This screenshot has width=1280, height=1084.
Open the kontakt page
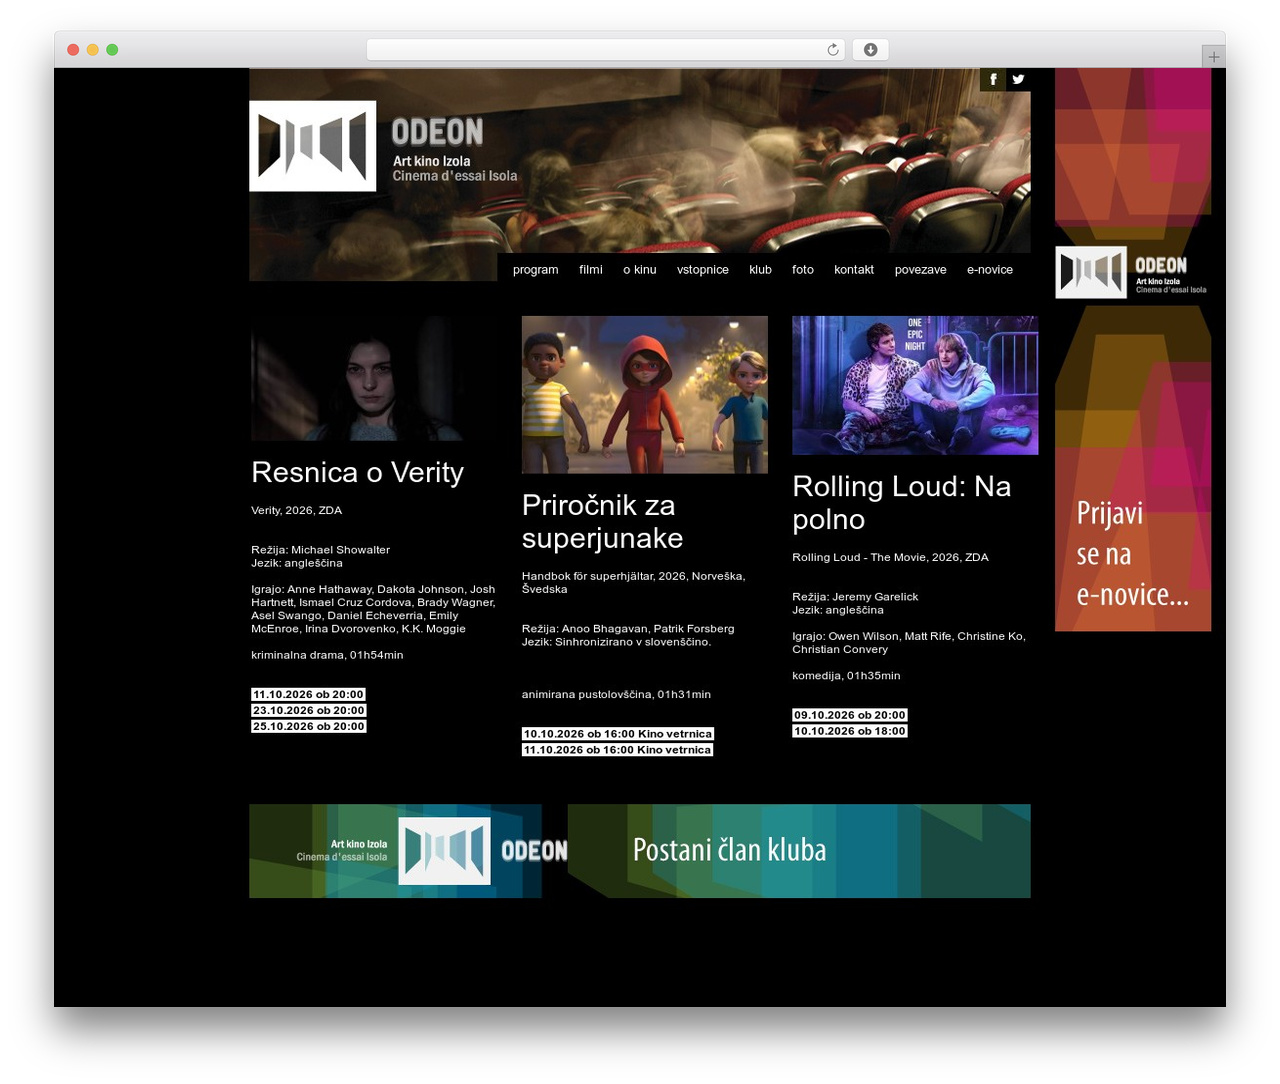tap(854, 270)
